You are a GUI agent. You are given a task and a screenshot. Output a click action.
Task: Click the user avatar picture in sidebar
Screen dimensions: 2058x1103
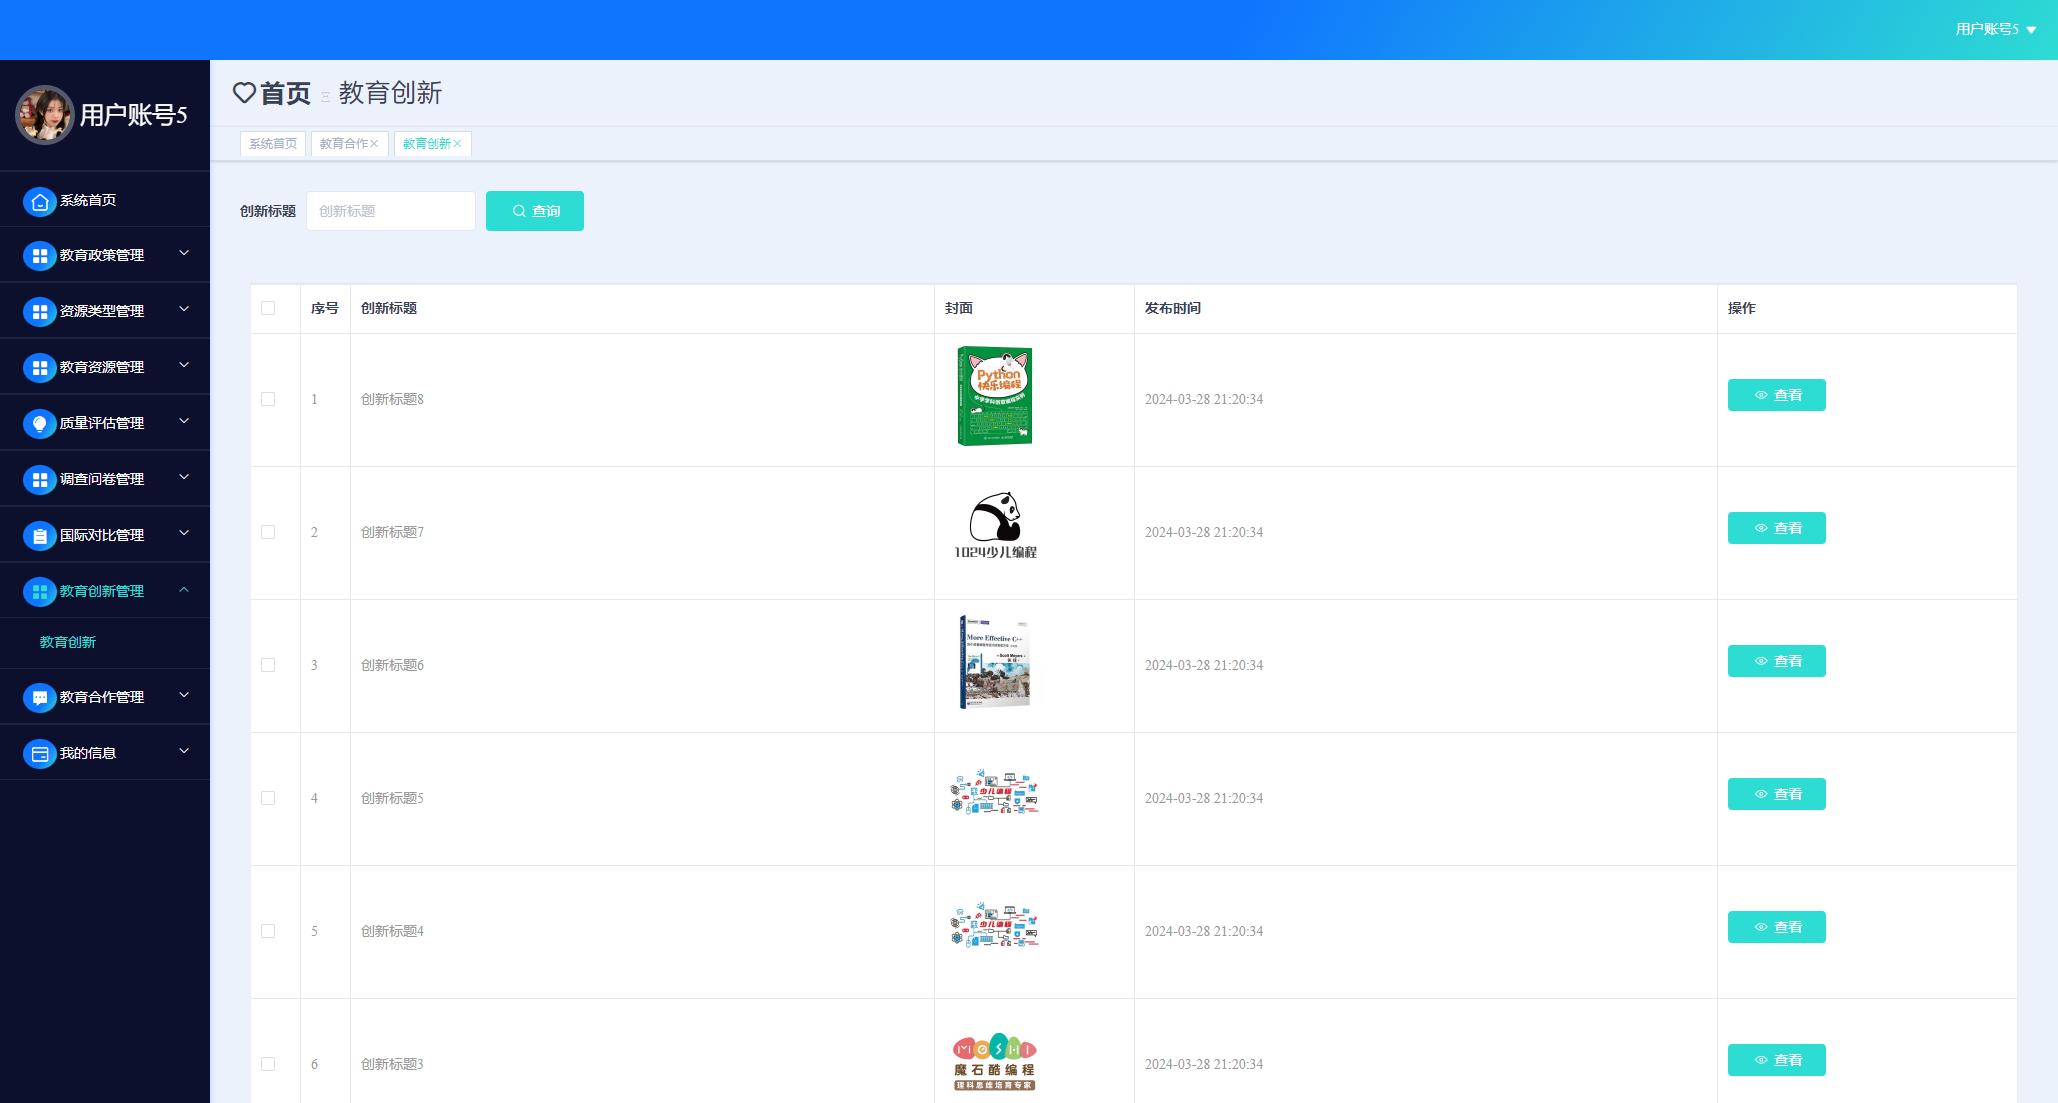(44, 115)
